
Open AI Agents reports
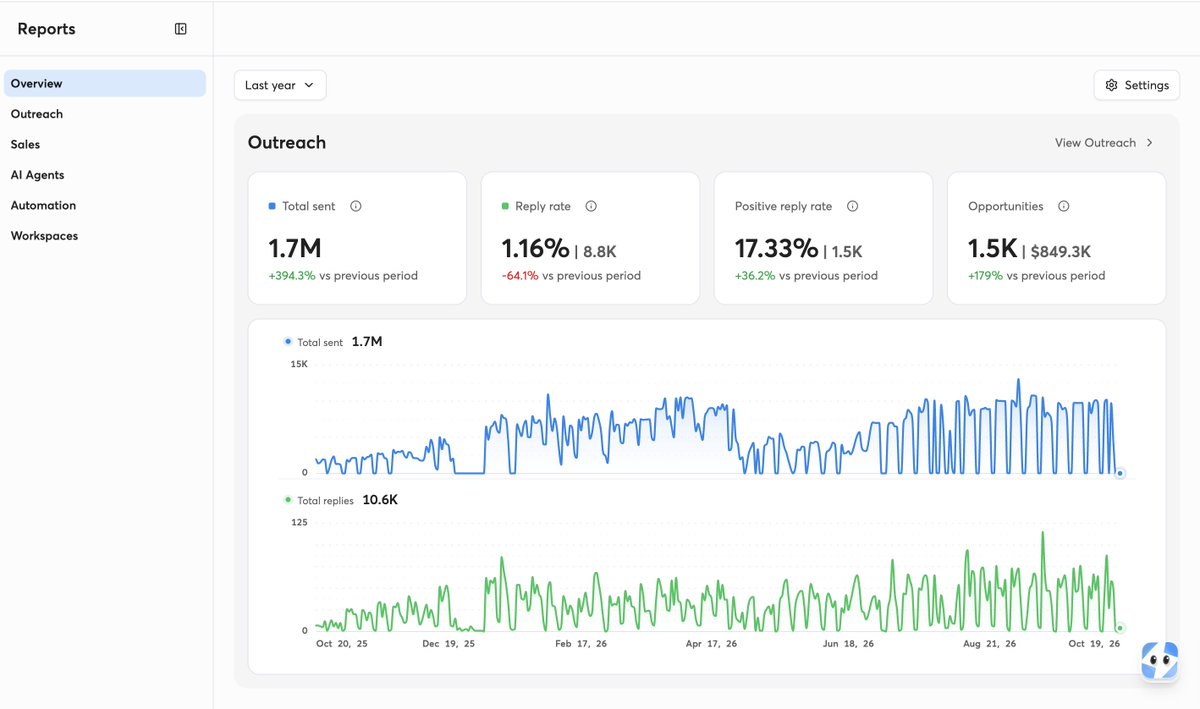[x=105, y=175]
